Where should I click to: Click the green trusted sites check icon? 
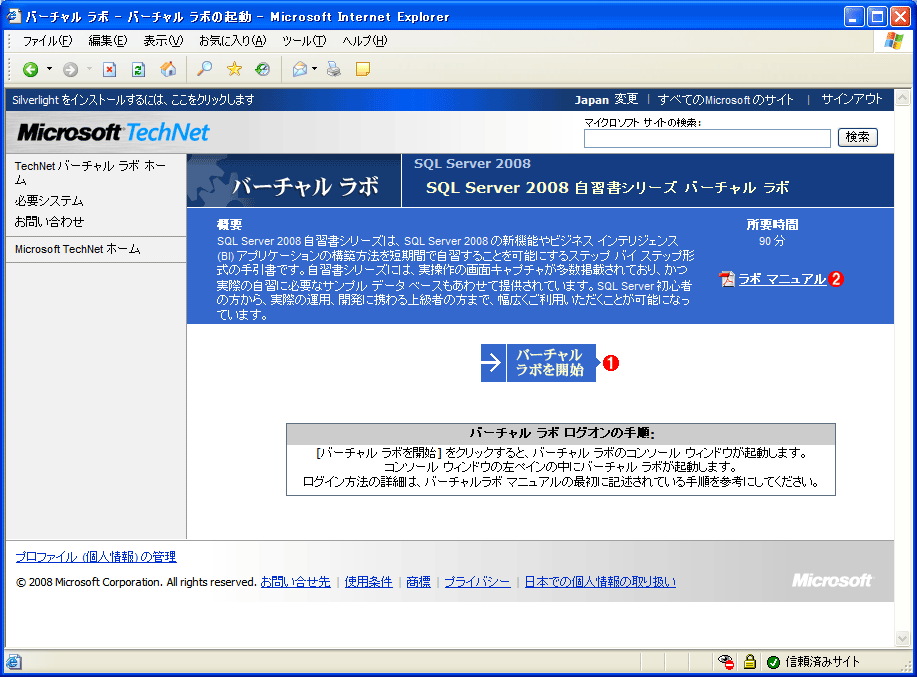[x=773, y=662]
